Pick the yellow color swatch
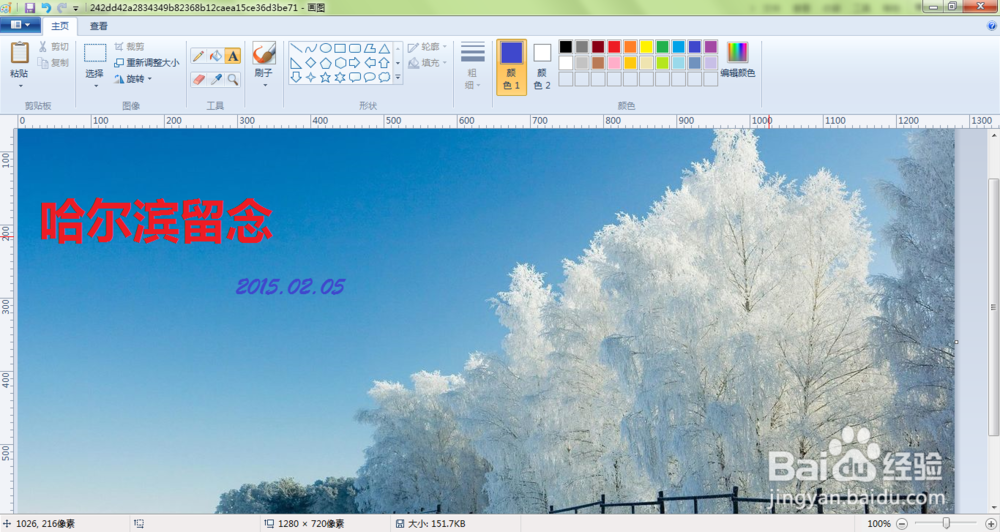The height and width of the screenshot is (532, 1000). point(646,47)
